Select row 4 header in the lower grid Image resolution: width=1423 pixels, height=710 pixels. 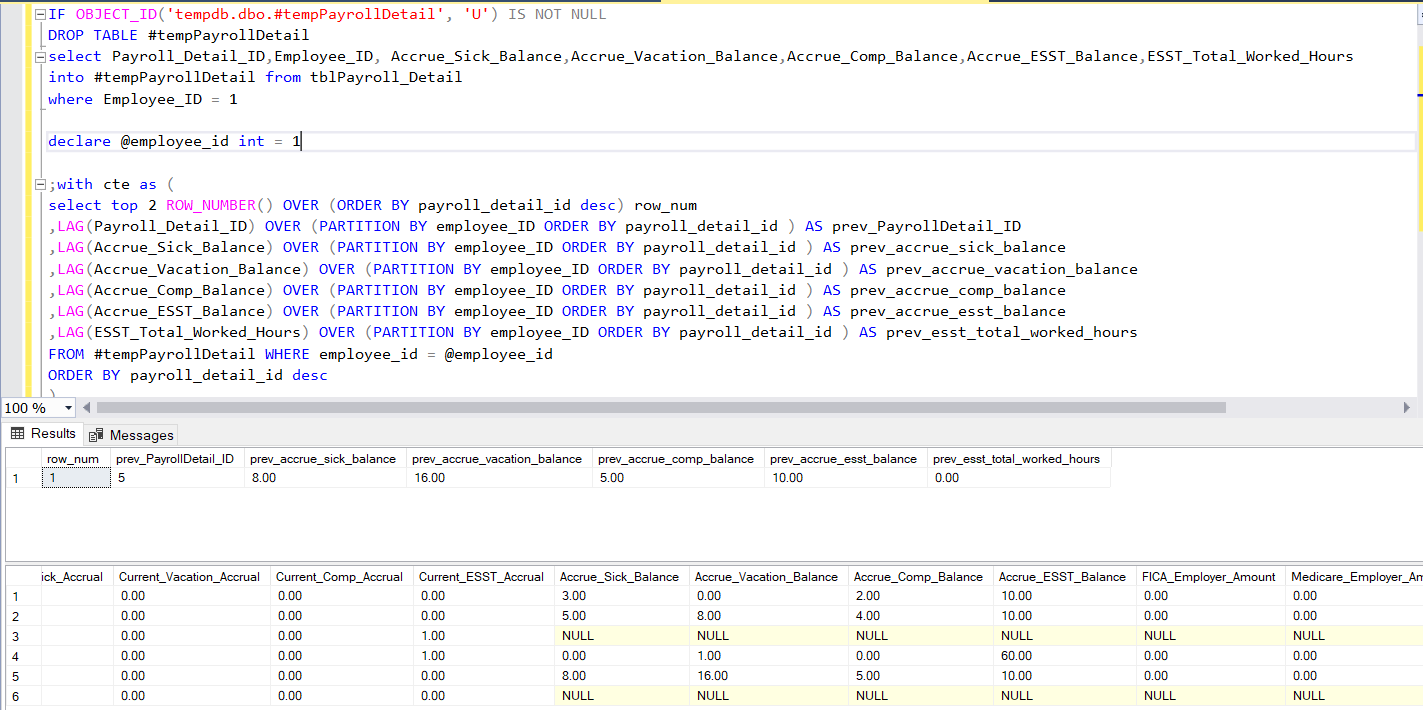click(x=16, y=656)
